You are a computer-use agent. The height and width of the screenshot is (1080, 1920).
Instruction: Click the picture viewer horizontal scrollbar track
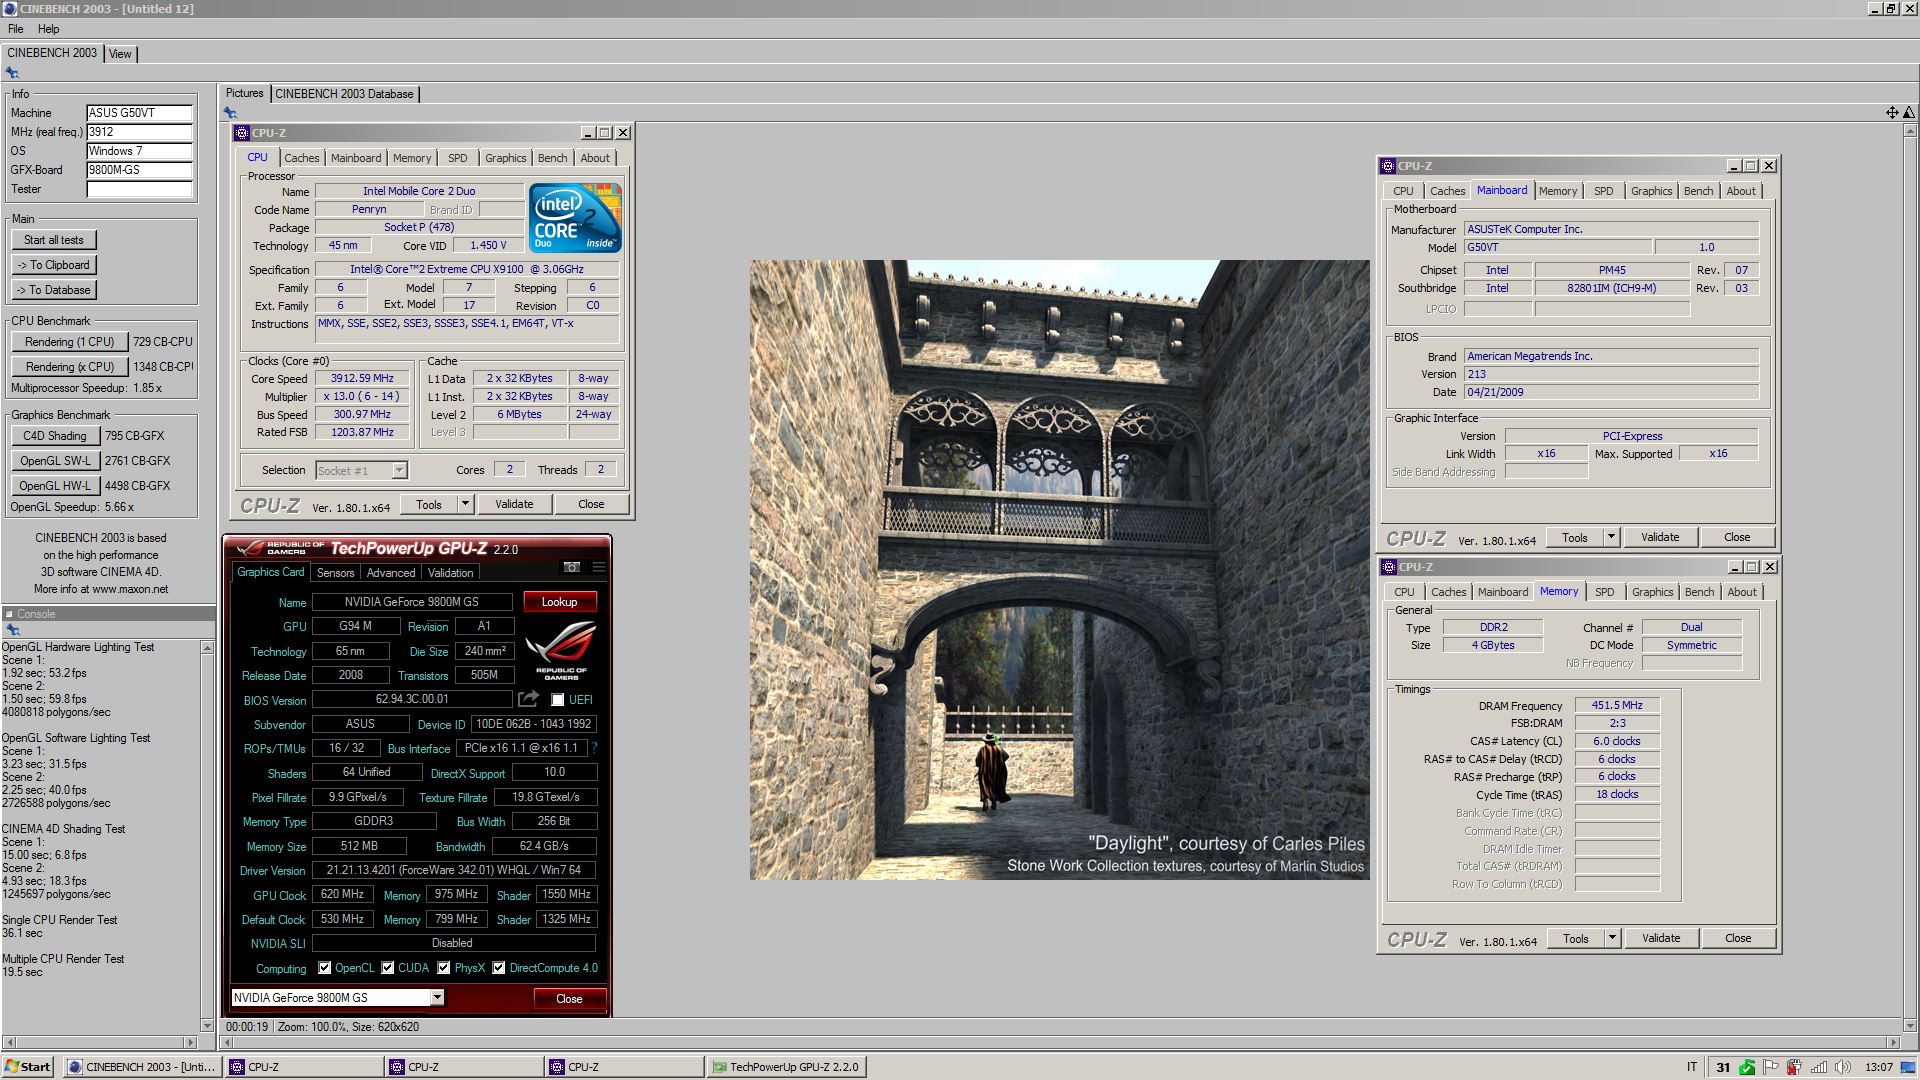tap(1060, 1042)
